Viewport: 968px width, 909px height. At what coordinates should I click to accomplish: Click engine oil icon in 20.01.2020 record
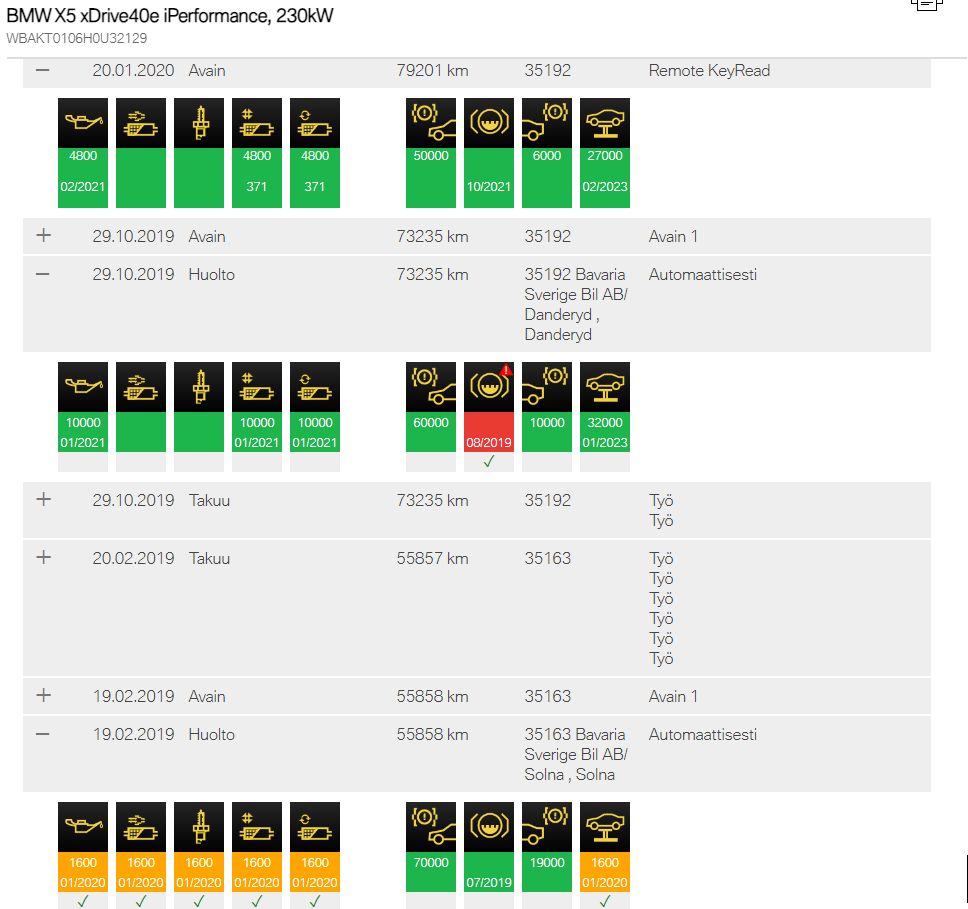pyautogui.click(x=83, y=123)
